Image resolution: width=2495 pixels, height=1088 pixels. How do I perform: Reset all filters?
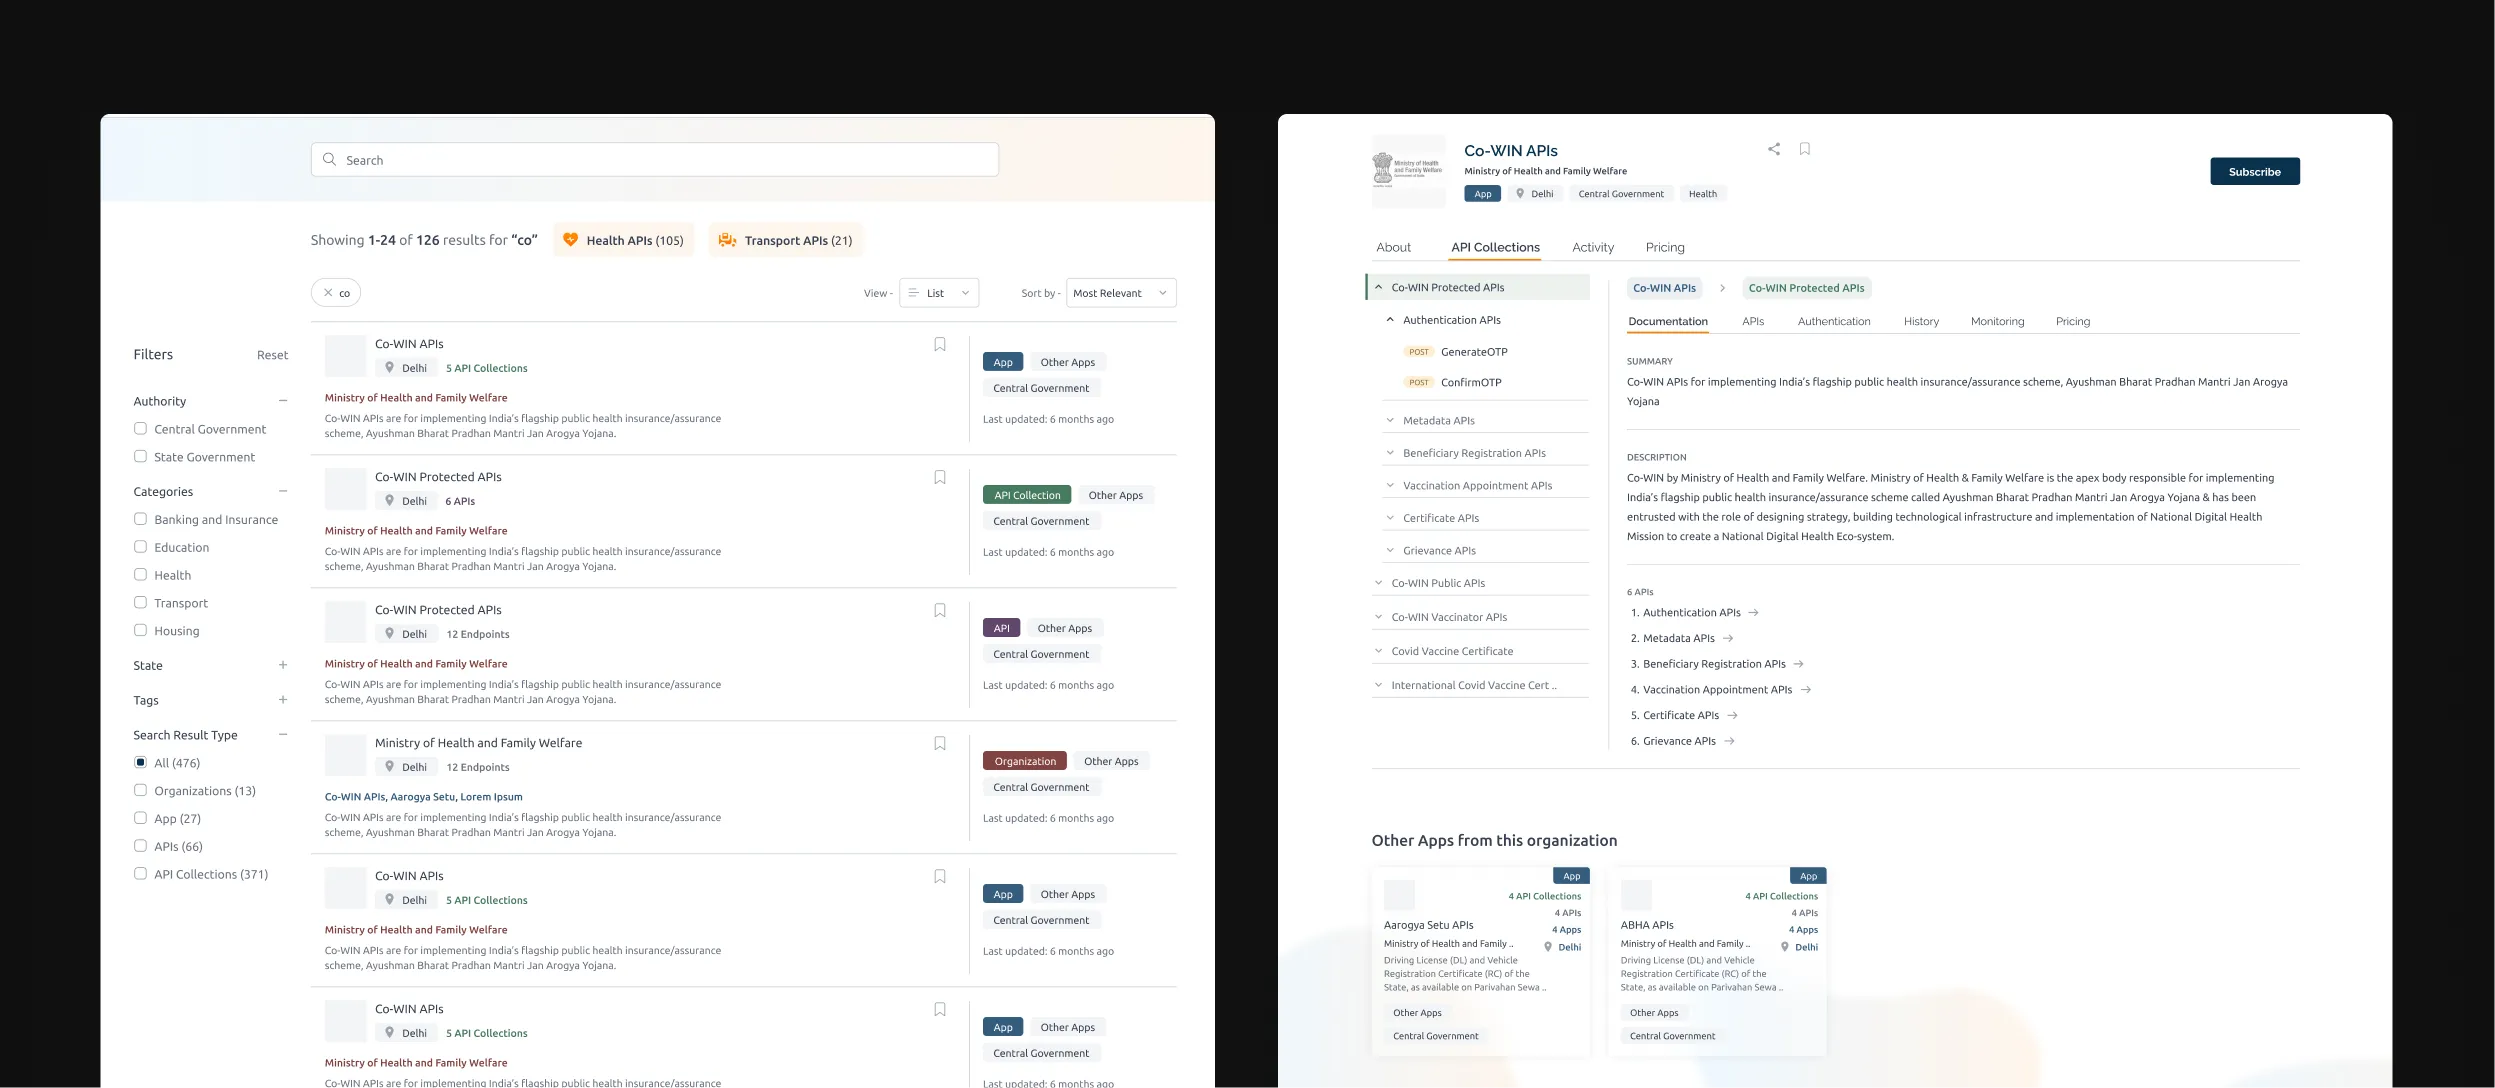click(x=272, y=356)
